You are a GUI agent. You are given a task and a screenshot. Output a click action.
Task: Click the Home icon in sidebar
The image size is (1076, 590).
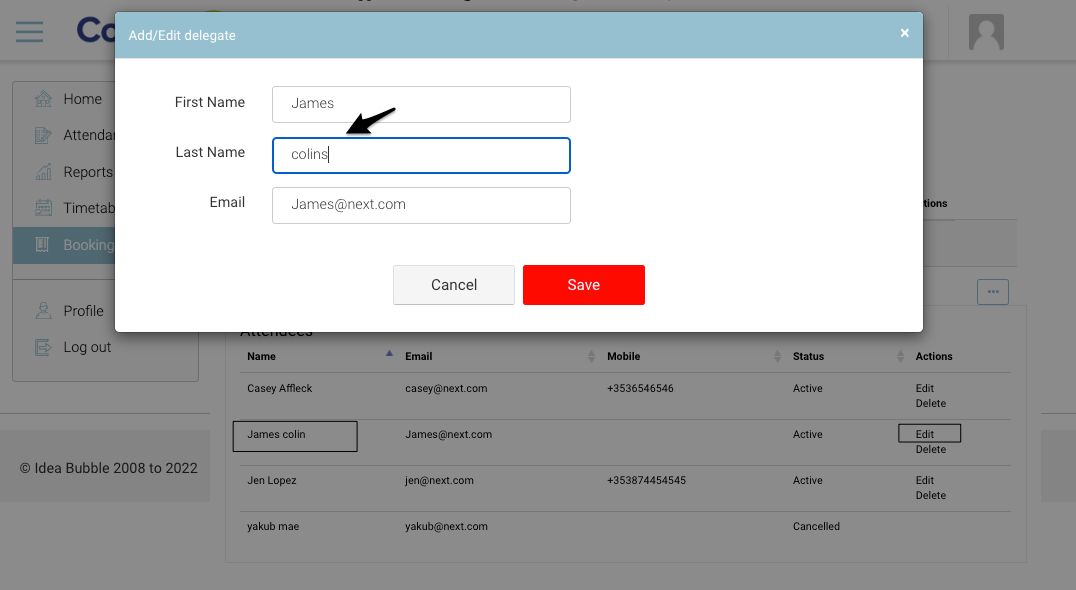pos(43,99)
